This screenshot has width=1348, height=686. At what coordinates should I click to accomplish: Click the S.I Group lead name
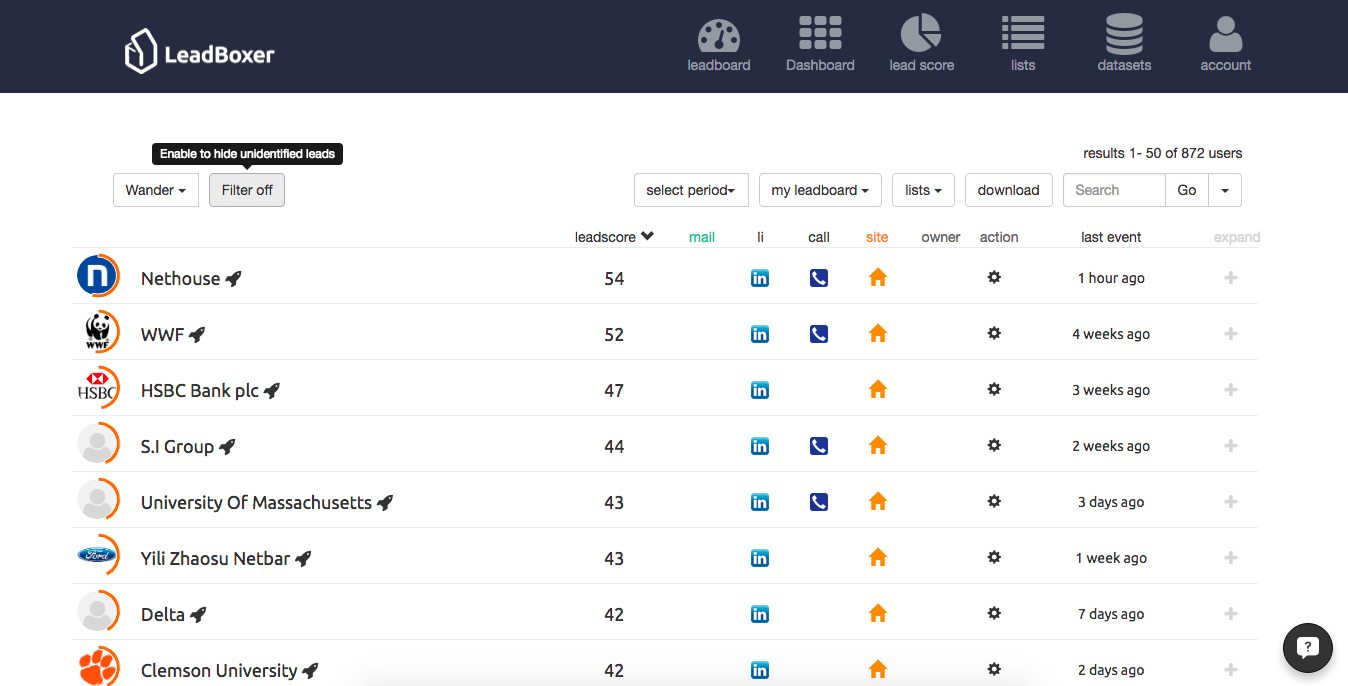point(177,446)
